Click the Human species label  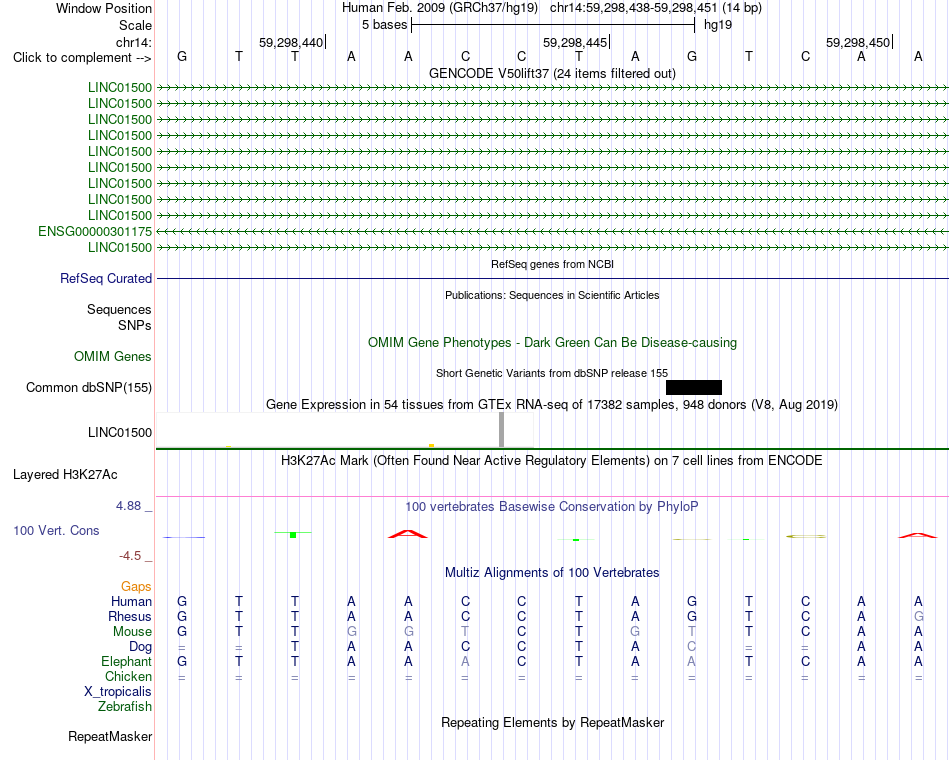point(131,601)
